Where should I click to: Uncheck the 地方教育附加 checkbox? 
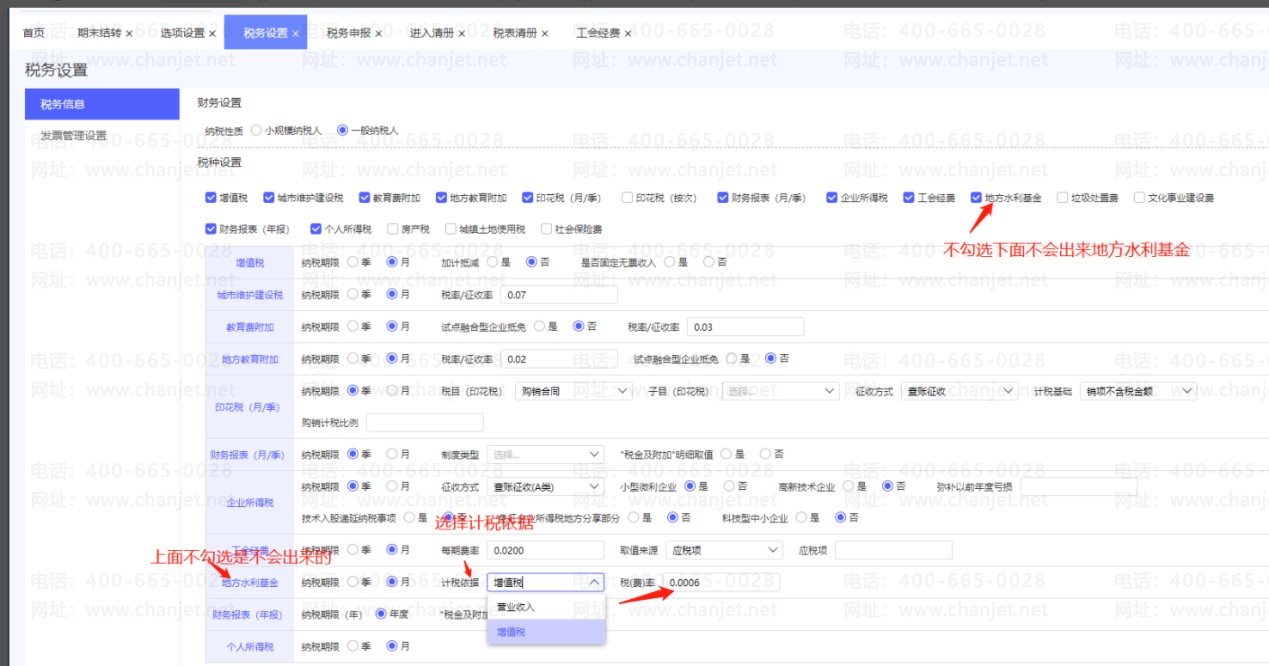[x=441, y=198]
